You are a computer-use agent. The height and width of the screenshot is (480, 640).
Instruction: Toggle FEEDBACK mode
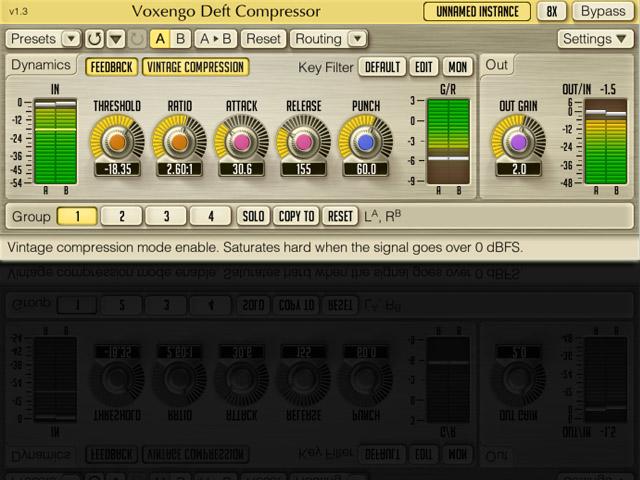[x=111, y=67]
